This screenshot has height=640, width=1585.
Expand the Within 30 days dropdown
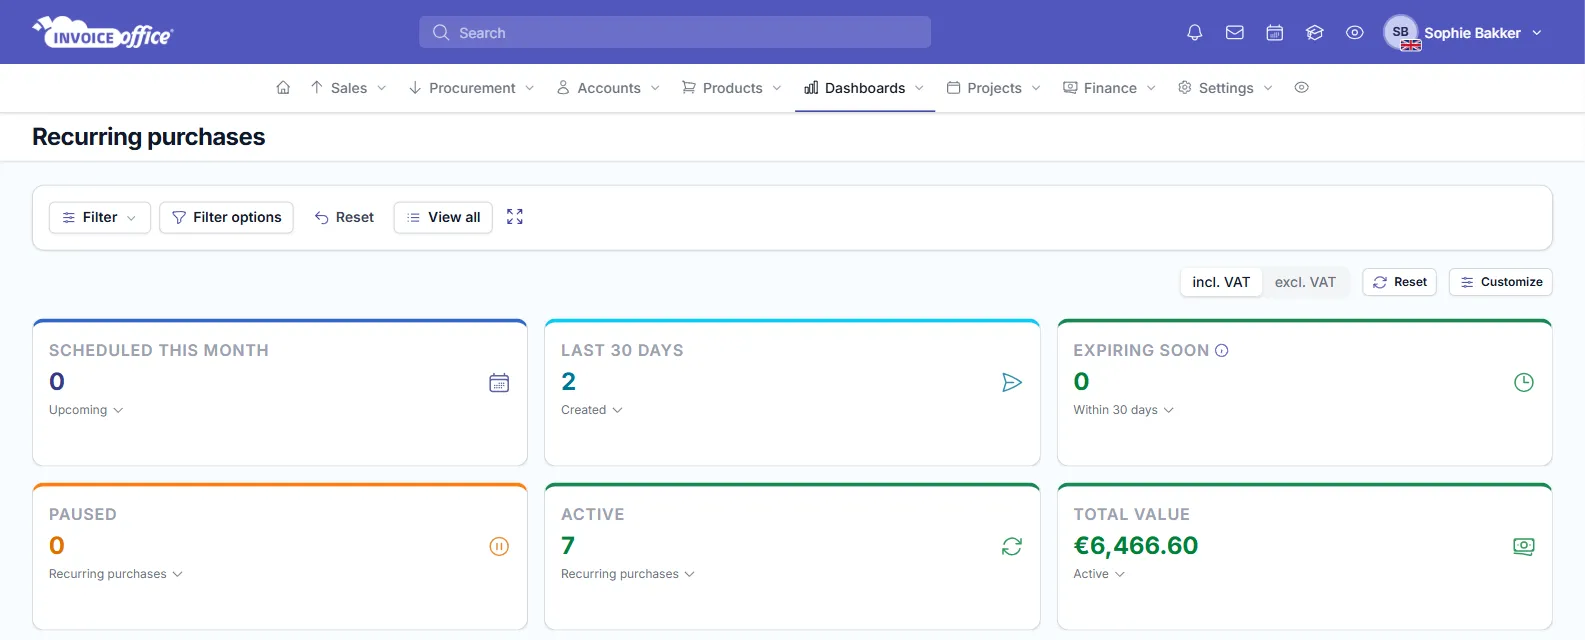point(1124,410)
